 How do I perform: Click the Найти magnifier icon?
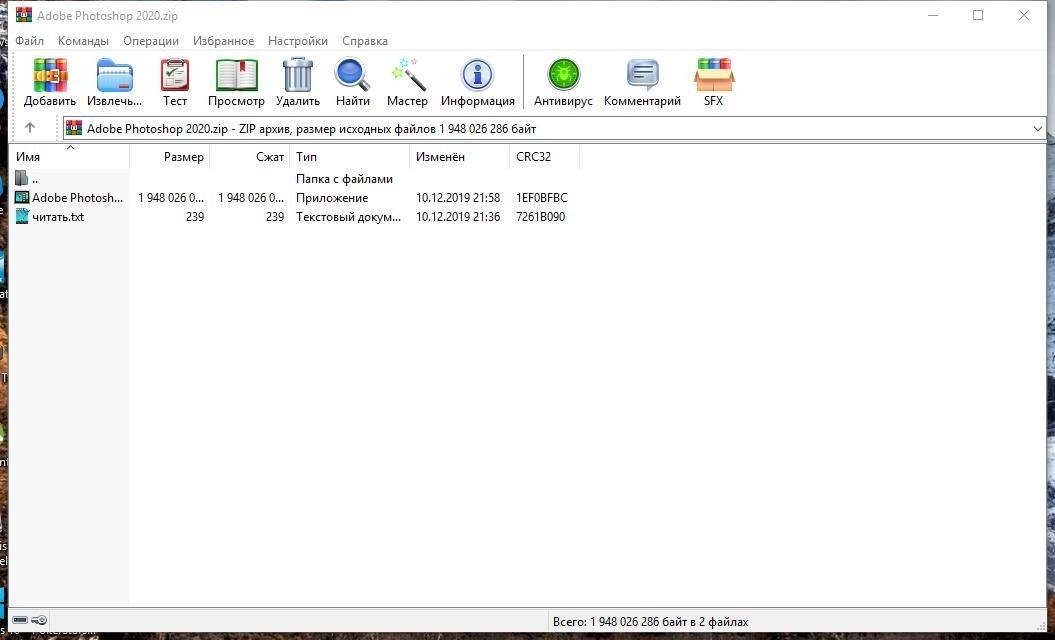click(x=353, y=75)
